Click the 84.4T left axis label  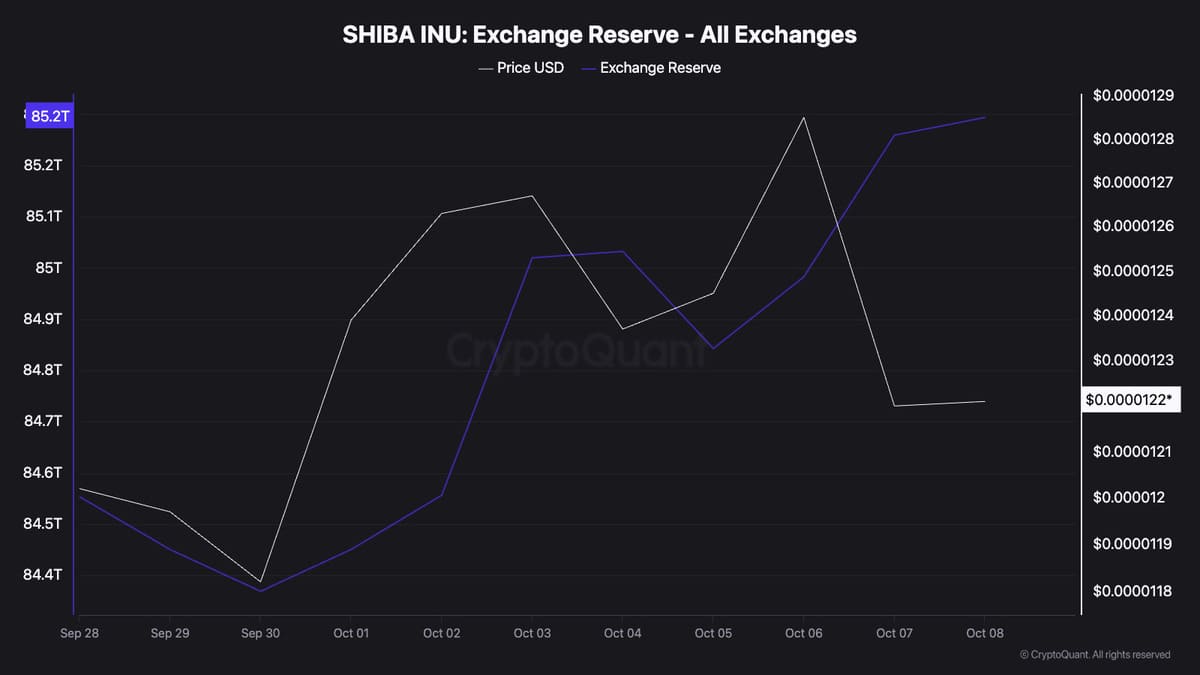pyautogui.click(x=42, y=575)
